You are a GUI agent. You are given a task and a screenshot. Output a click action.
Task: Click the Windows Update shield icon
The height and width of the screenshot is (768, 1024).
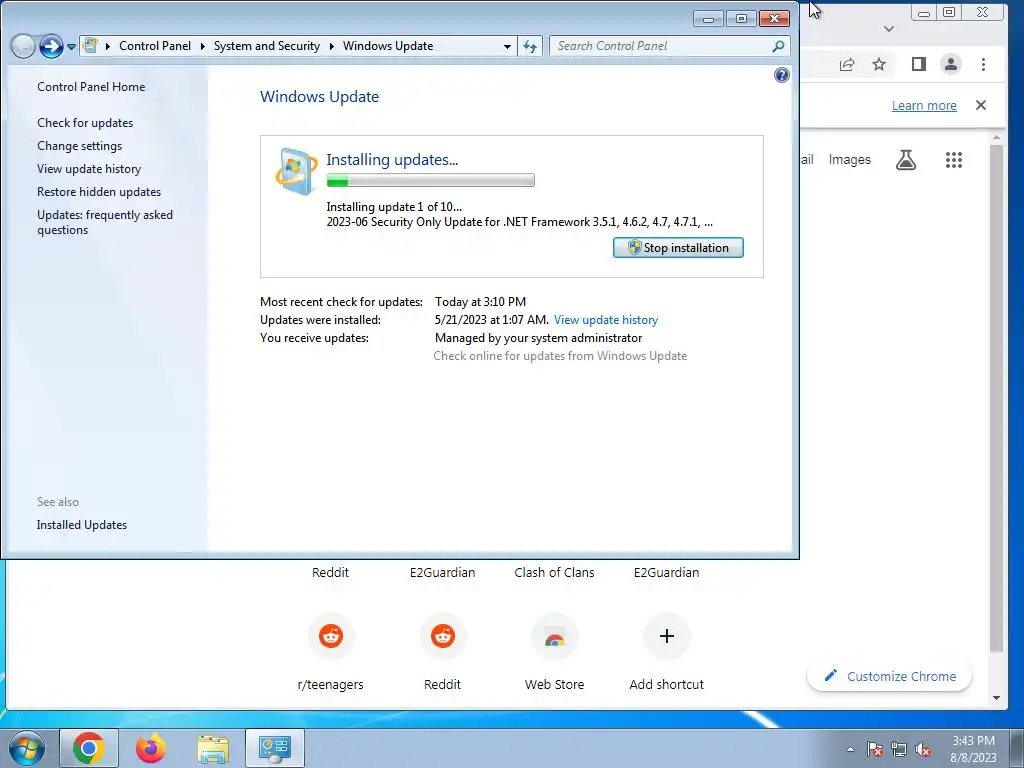[297, 171]
